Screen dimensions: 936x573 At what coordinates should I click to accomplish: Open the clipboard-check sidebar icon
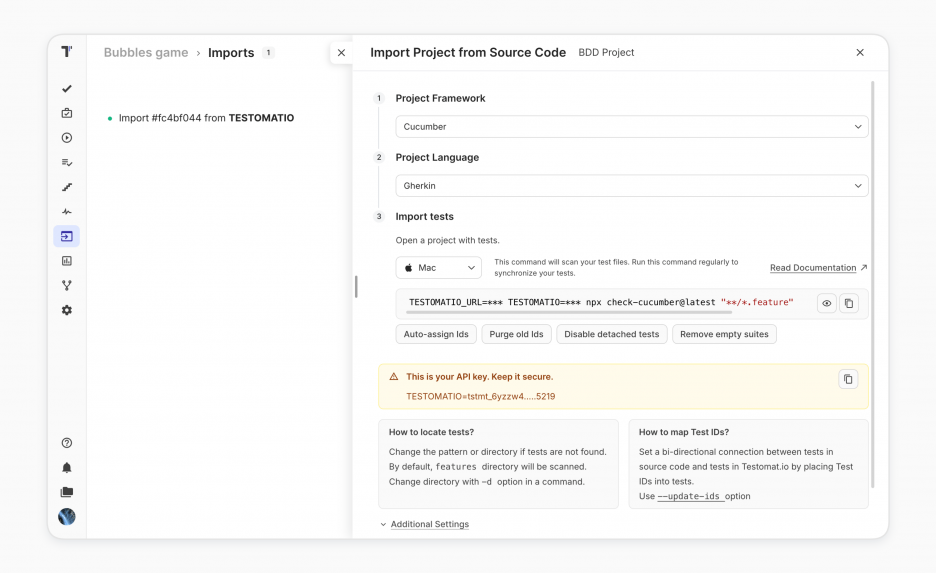pos(67,113)
